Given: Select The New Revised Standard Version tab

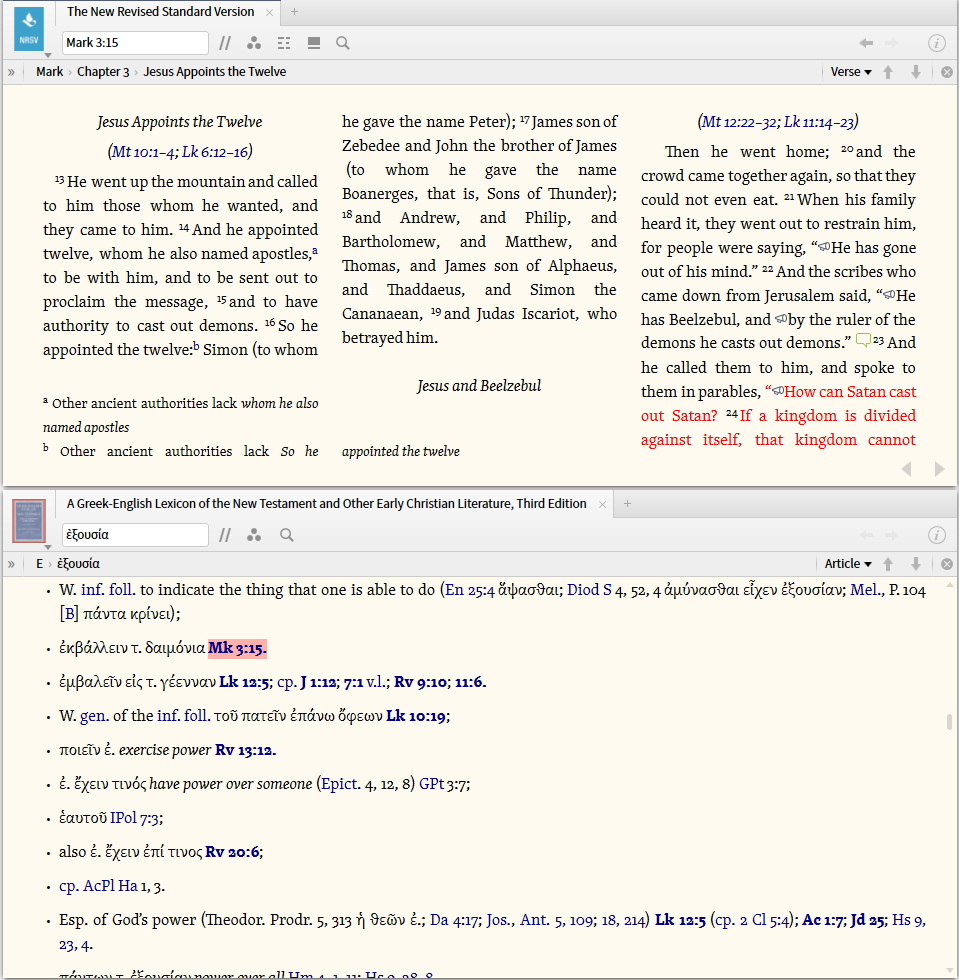Looking at the screenshot, I should (161, 12).
